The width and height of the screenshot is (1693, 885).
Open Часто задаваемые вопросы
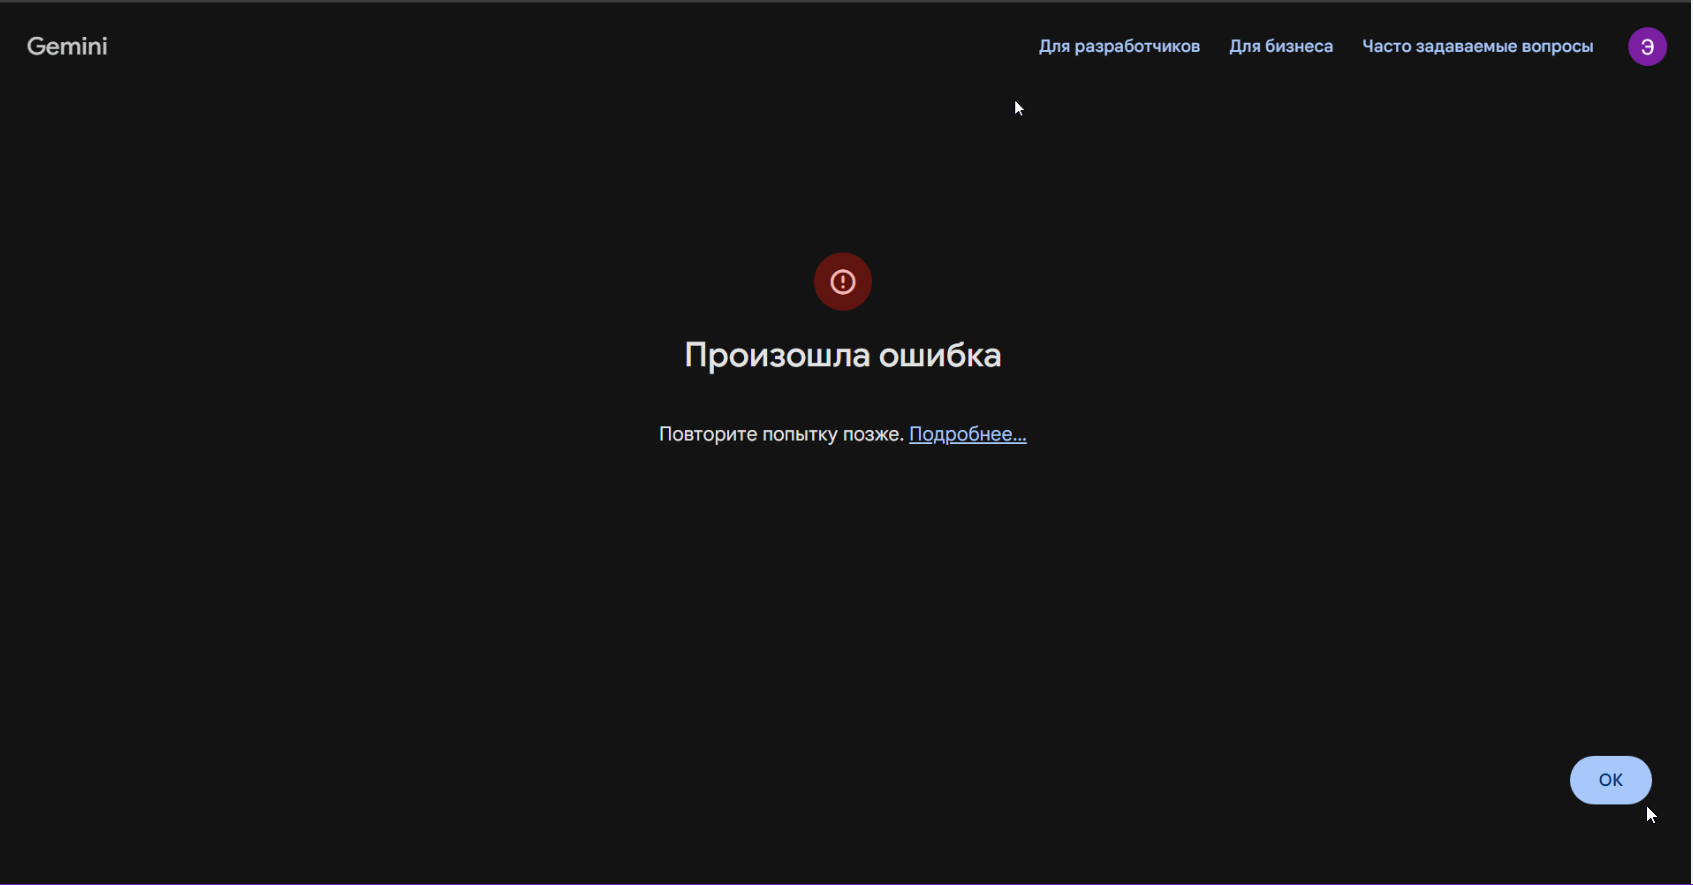1477,47
